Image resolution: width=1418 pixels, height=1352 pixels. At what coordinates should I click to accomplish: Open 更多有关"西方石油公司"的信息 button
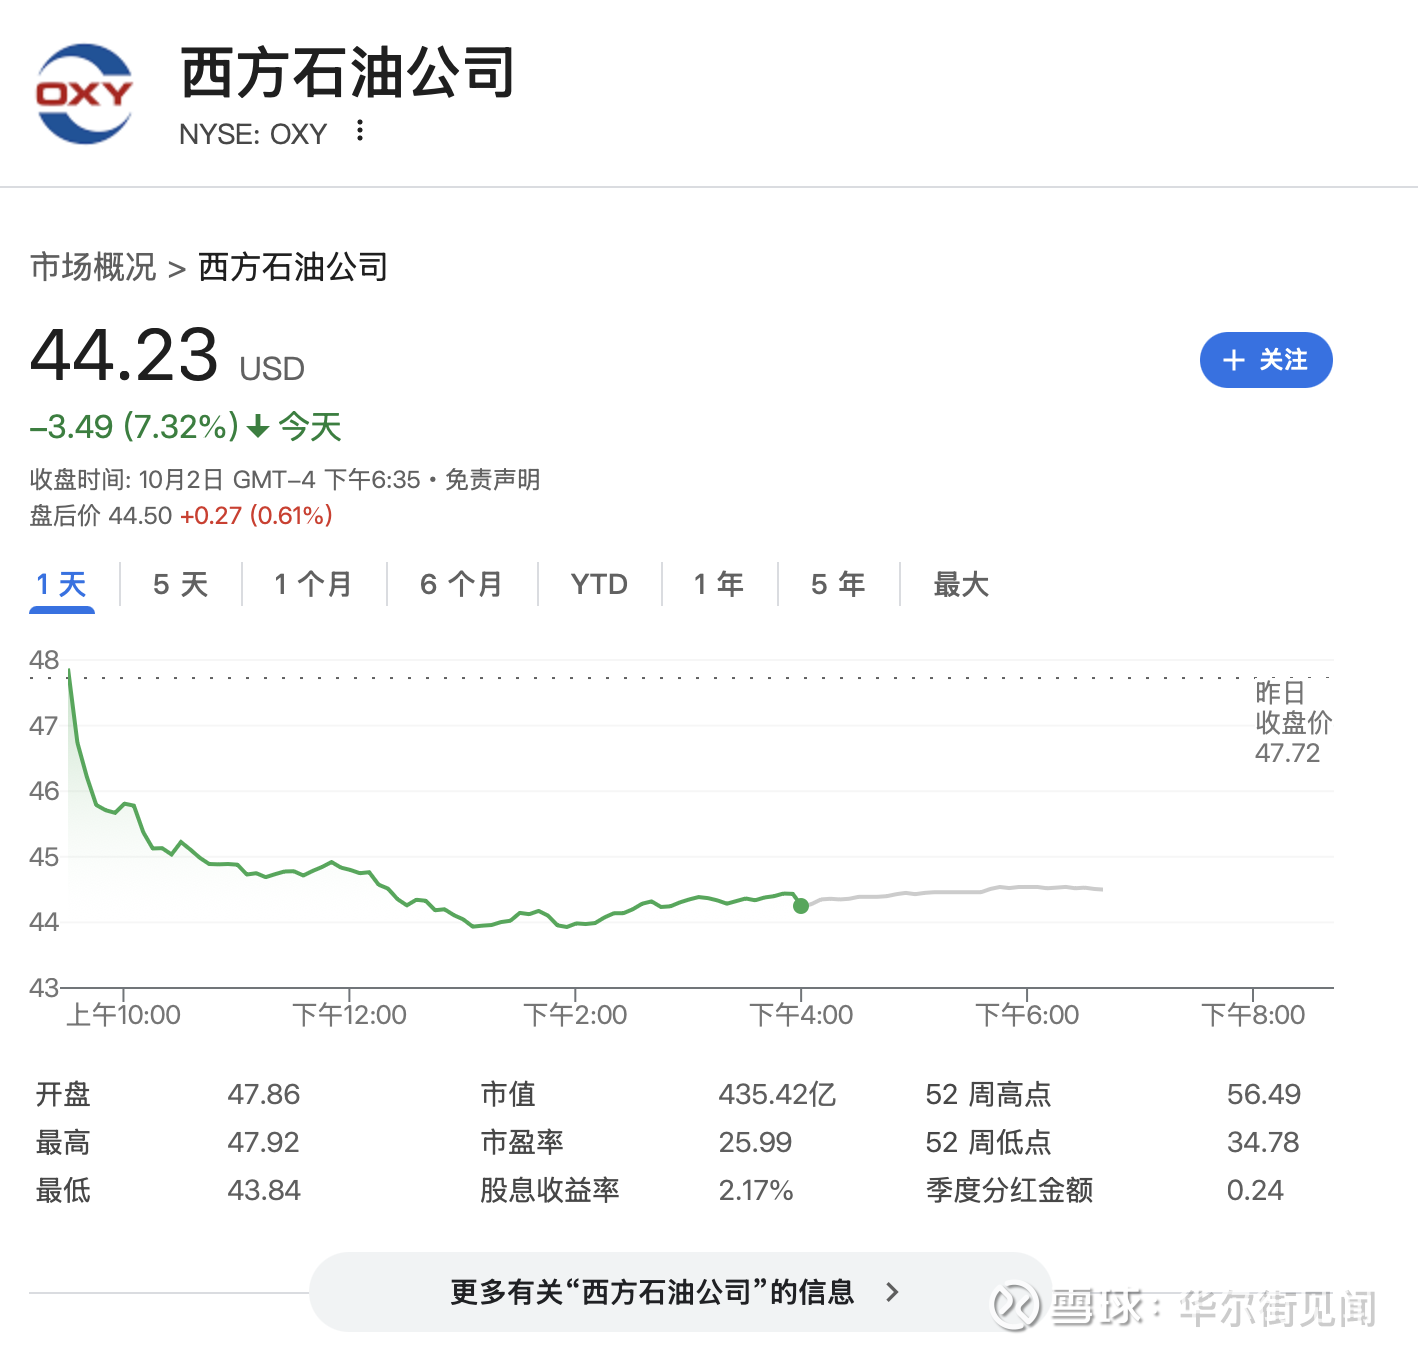tap(681, 1292)
